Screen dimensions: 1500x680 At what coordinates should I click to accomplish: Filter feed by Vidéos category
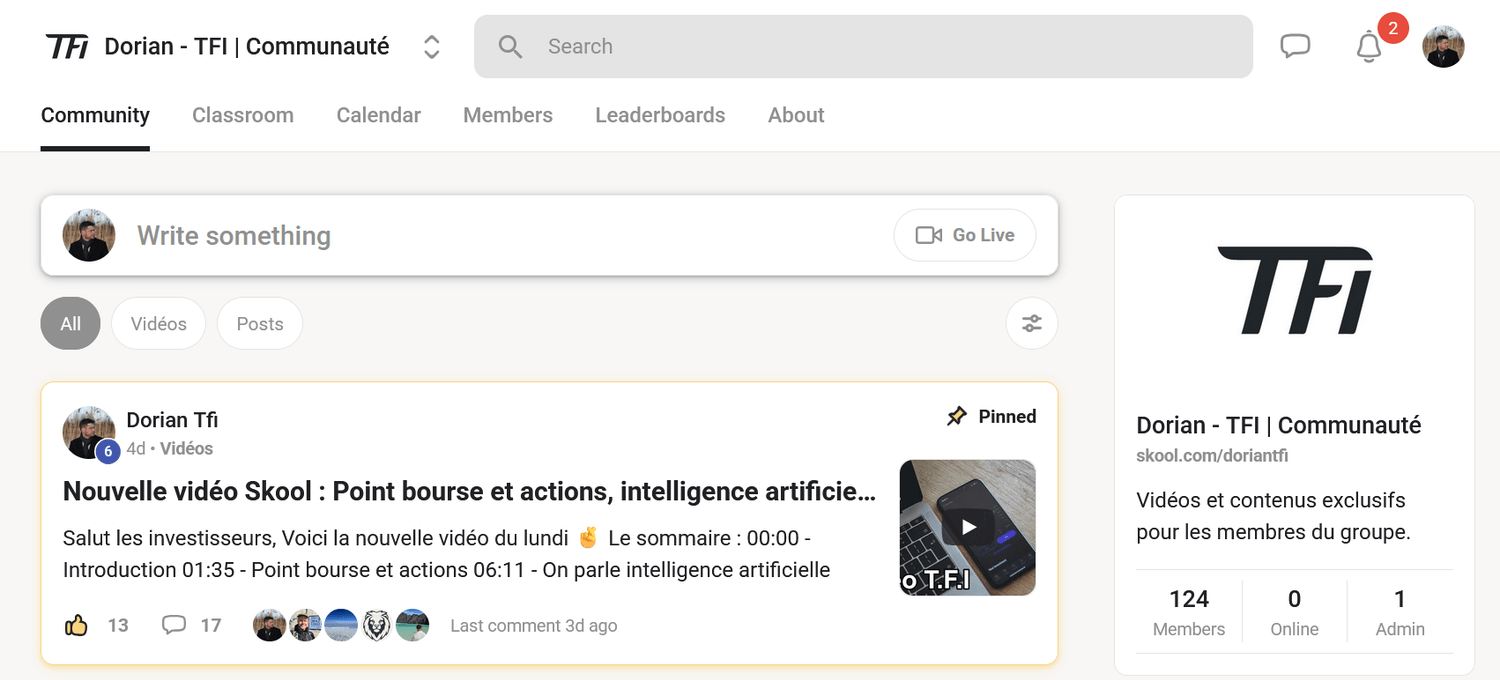tap(158, 324)
